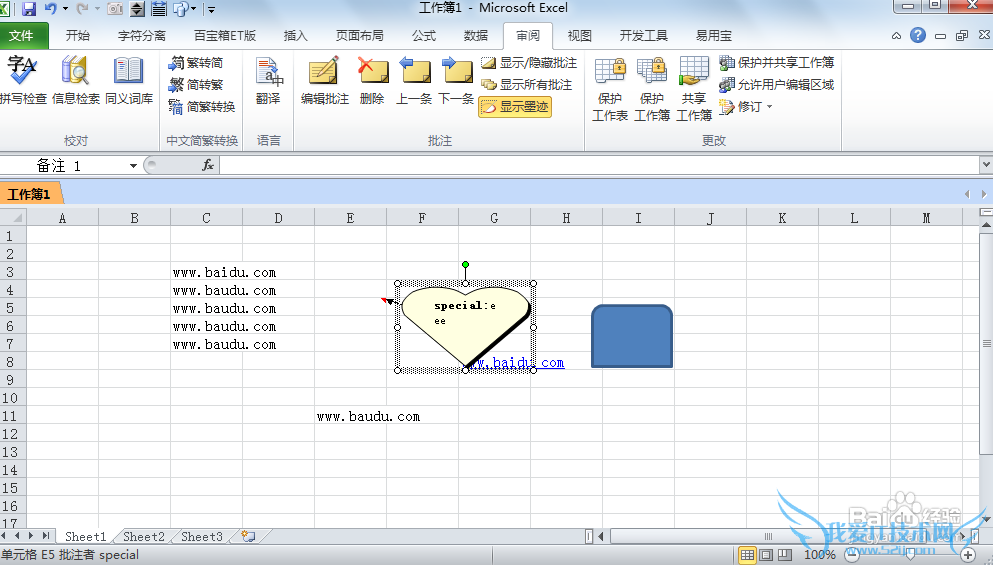The height and width of the screenshot is (565, 993).
Task: Insert a new worksheet
Action: (248, 536)
